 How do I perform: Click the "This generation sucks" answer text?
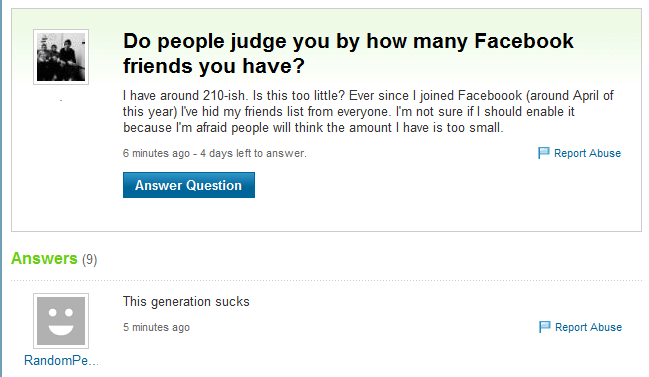(x=186, y=302)
